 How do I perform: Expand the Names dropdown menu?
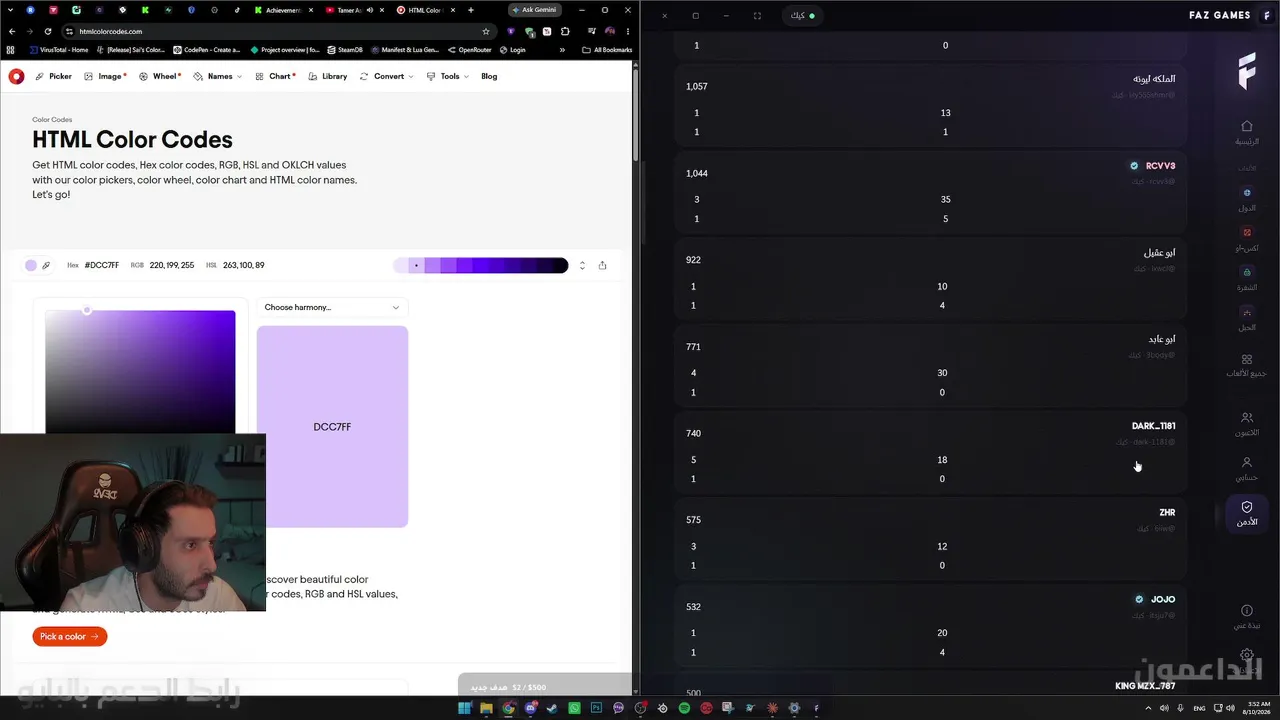tap(218, 76)
